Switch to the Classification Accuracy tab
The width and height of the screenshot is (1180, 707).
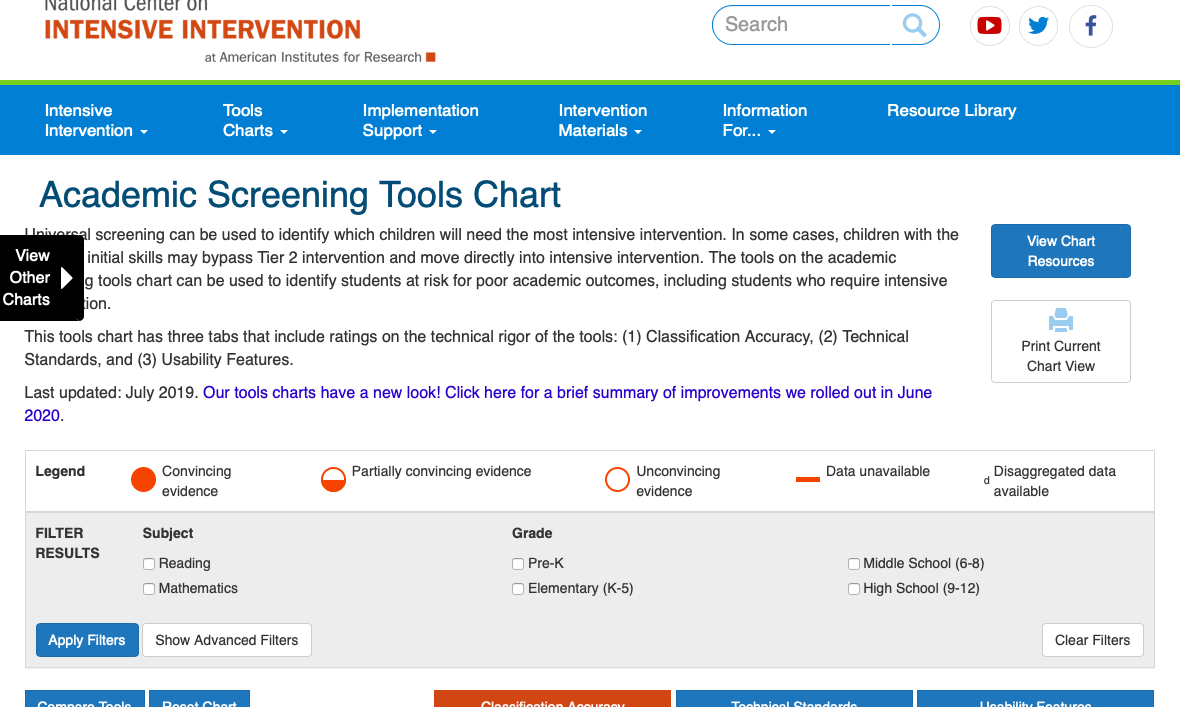point(552,699)
